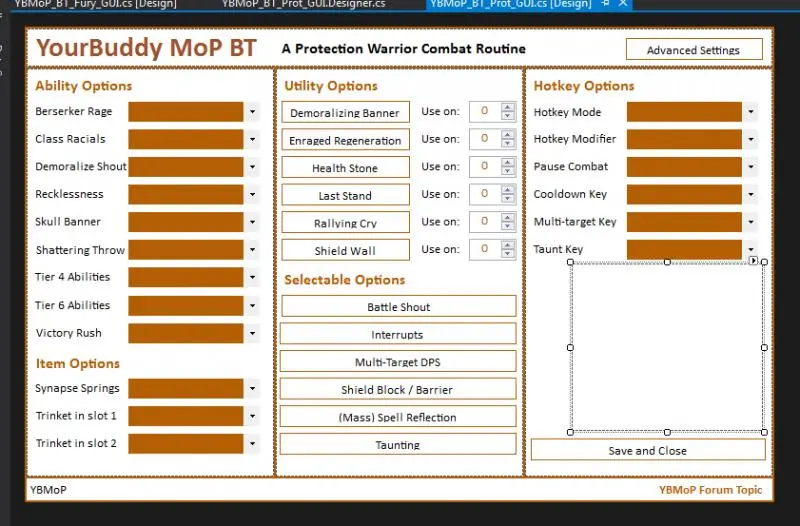800x526 pixels.
Task: Open the Tier 4 Abilities dropdown
Action: [253, 277]
